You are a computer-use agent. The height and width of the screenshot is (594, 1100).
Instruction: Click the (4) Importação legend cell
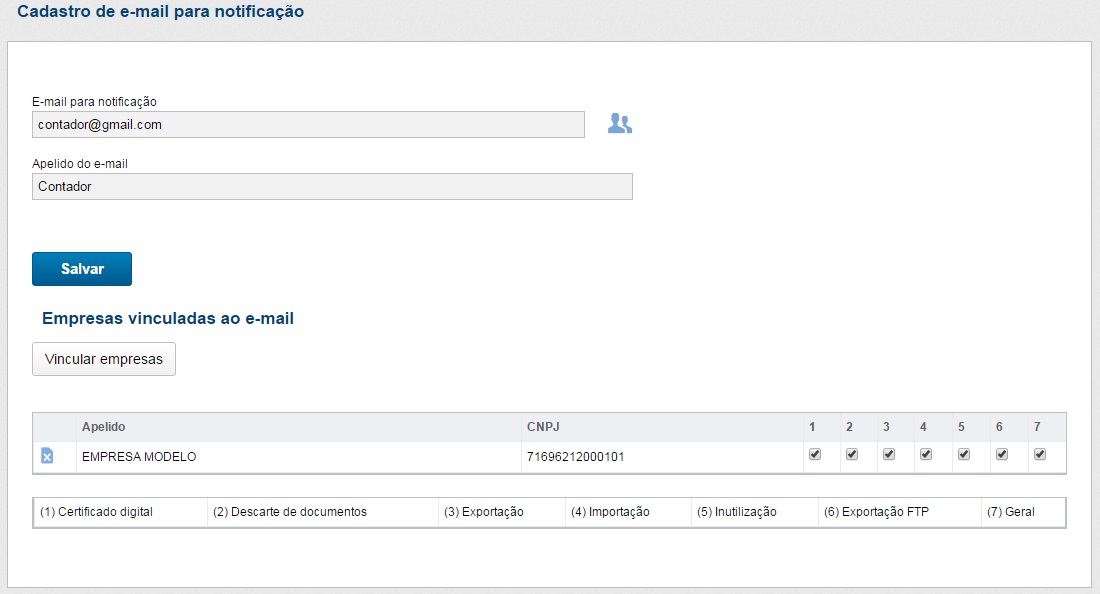tap(610, 512)
